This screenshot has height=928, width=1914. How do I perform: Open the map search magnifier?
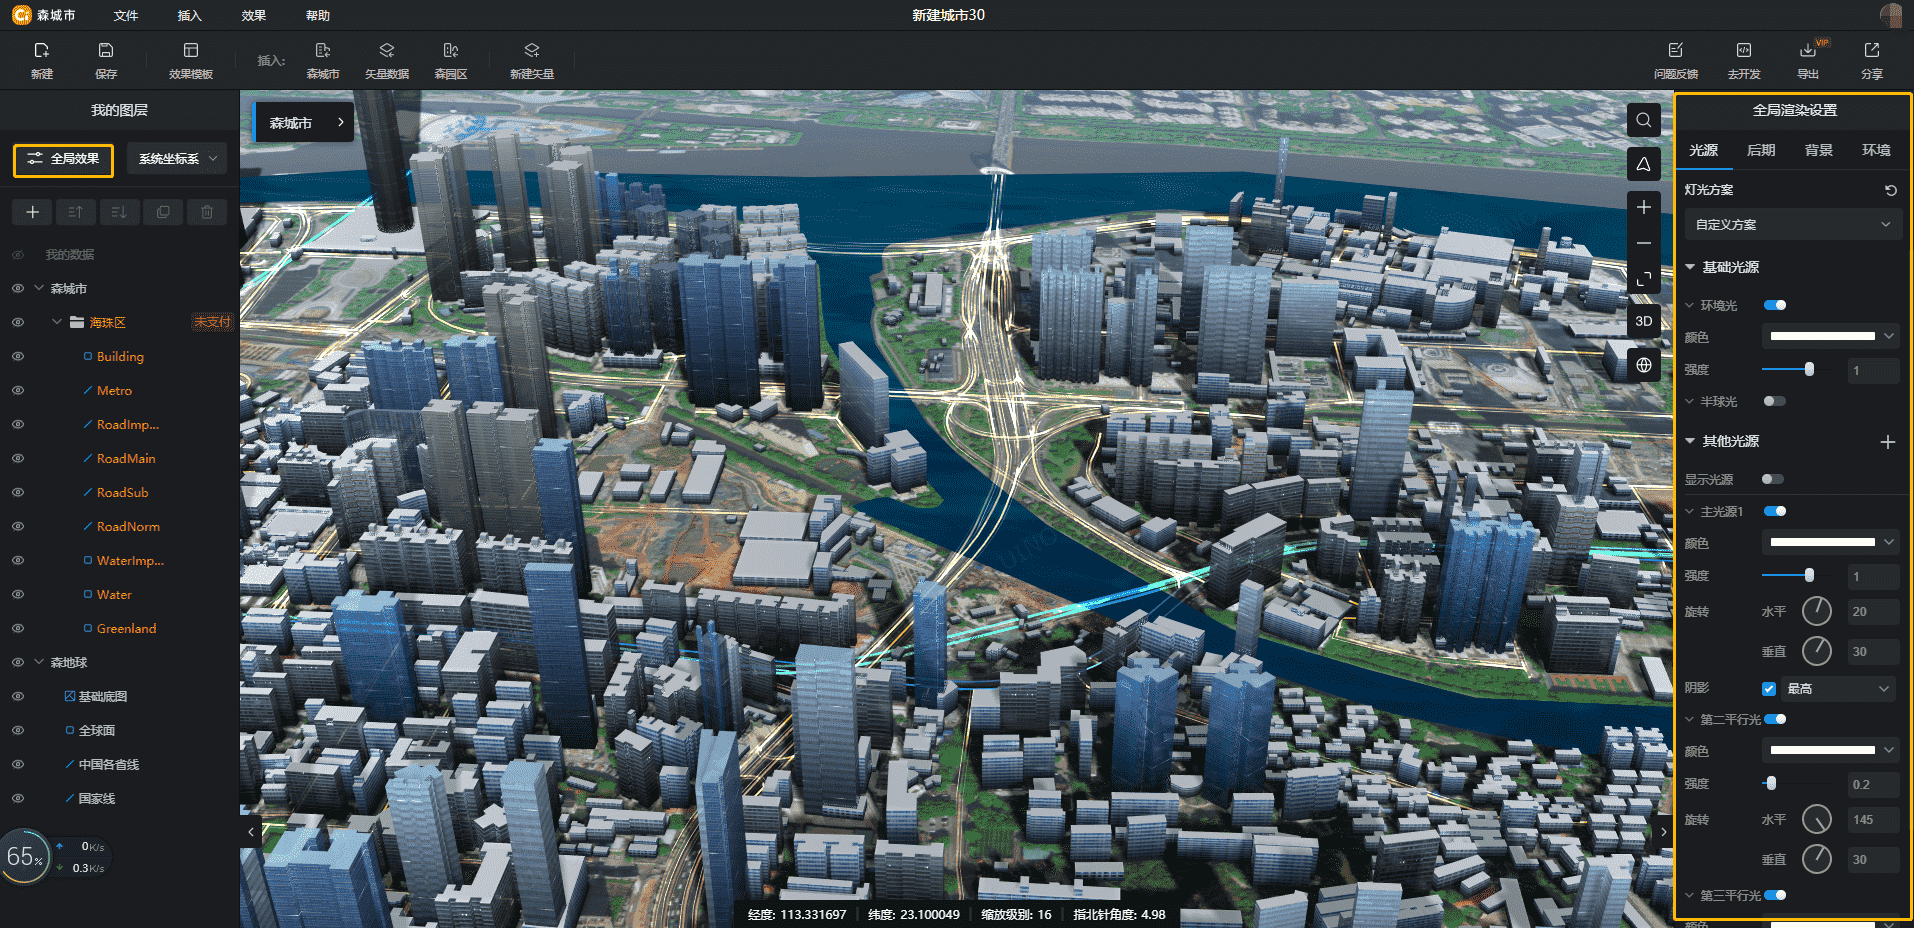tap(1643, 120)
